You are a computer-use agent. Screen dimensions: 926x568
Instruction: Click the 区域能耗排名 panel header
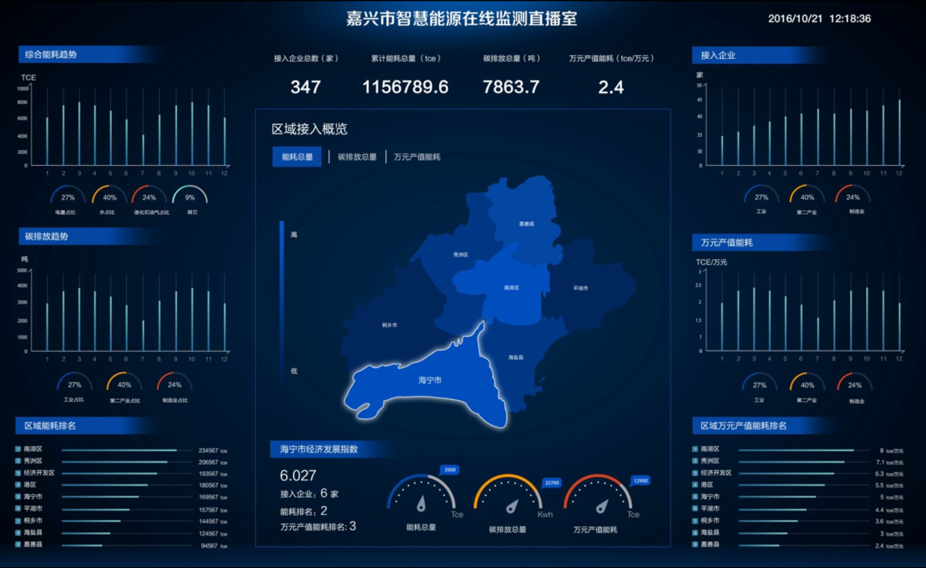86,426
